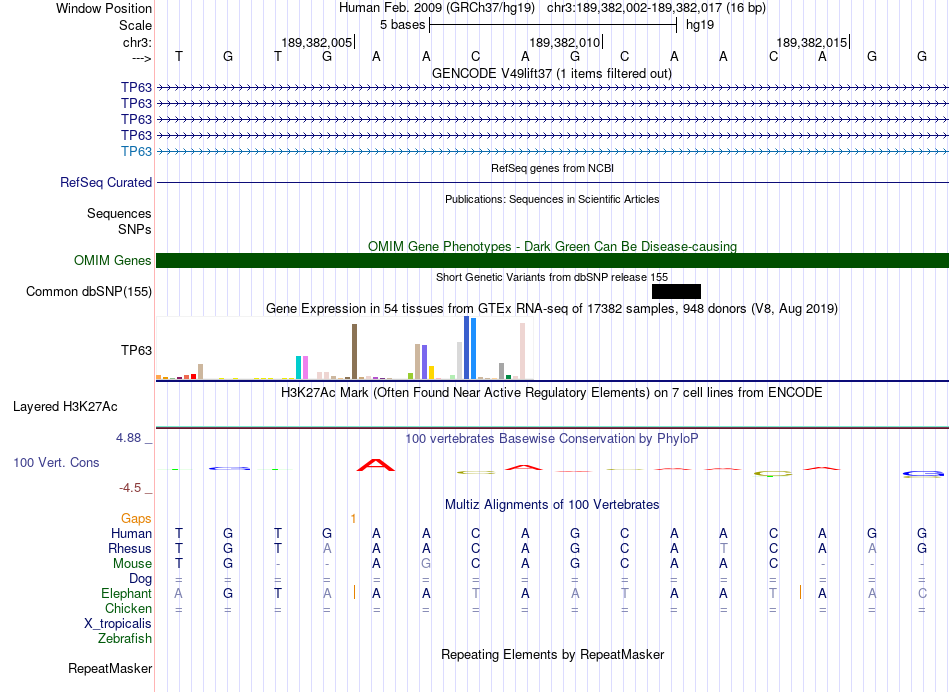Viewport: 950px width, 692px height.
Task: Click the orange Gaps label
Action: point(136,519)
